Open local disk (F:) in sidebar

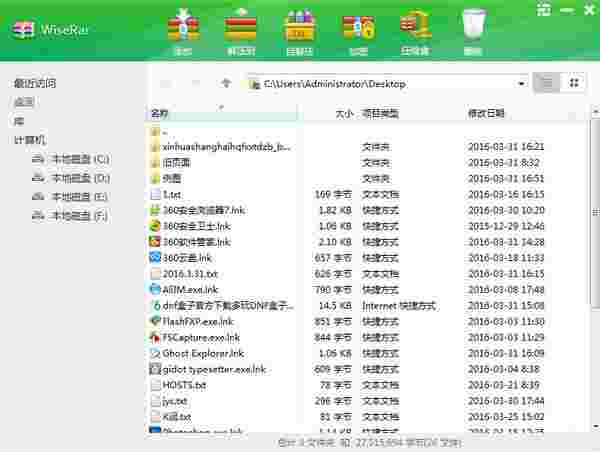pyautogui.click(x=70, y=216)
